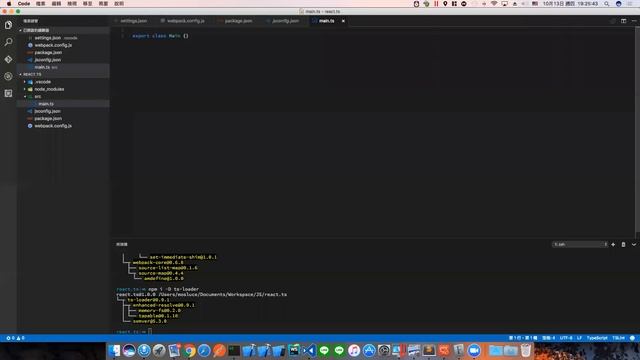Open Zoom from the Dock
The height and width of the screenshot is (360, 640).
pos(474,350)
